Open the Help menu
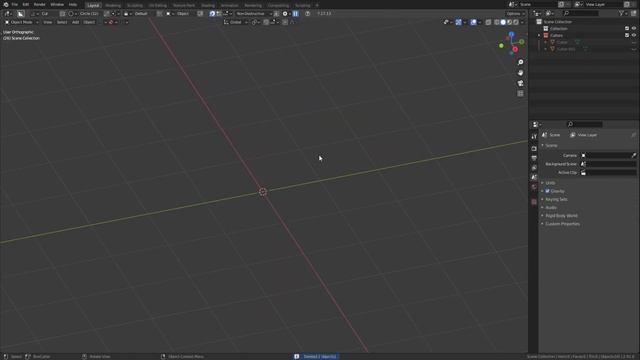This screenshot has height=360, width=640. (x=73, y=4)
